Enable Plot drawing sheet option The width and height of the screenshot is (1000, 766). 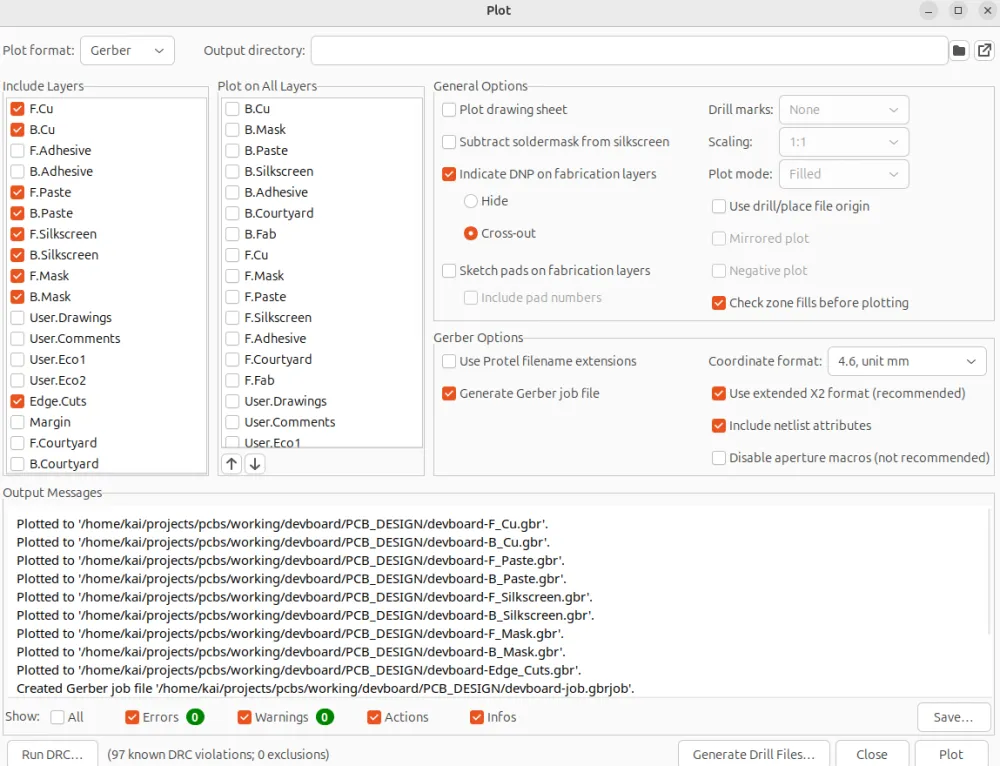tap(449, 110)
